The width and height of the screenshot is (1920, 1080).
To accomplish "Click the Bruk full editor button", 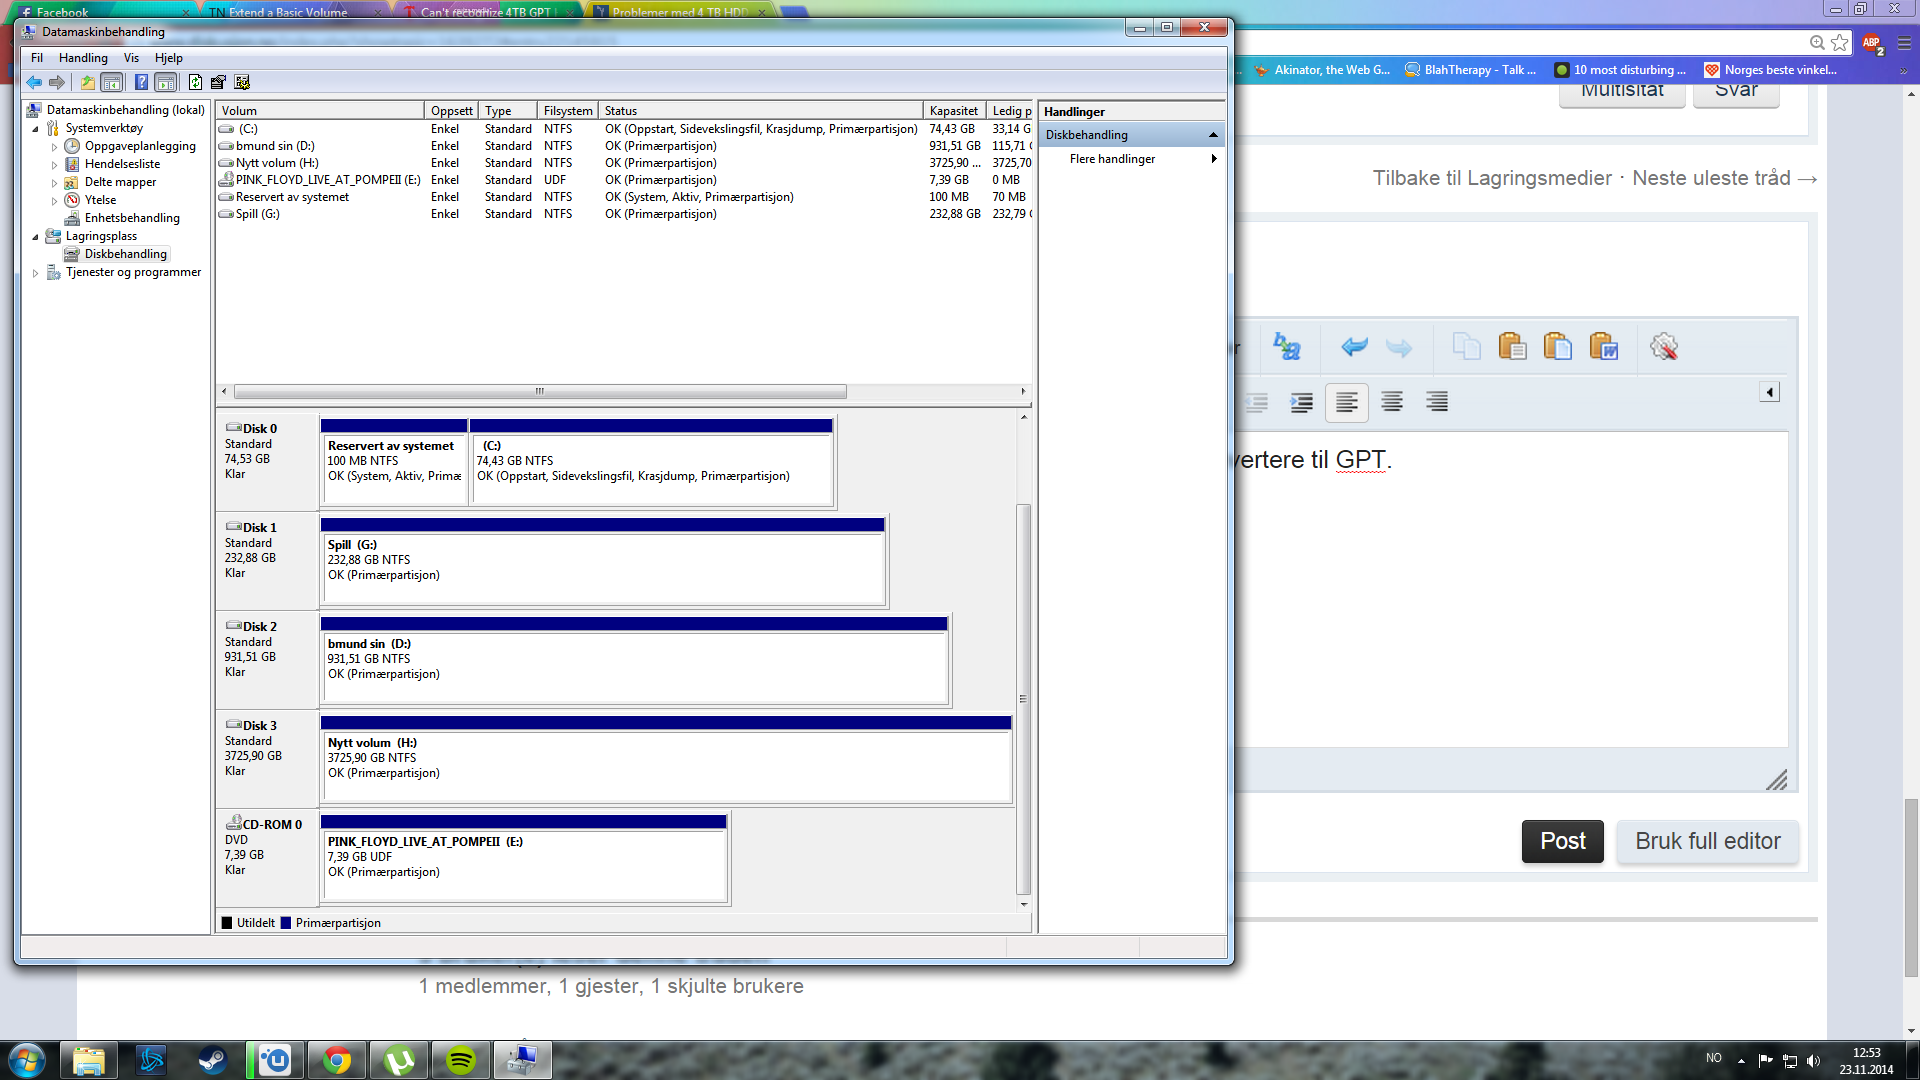I will 1707,841.
